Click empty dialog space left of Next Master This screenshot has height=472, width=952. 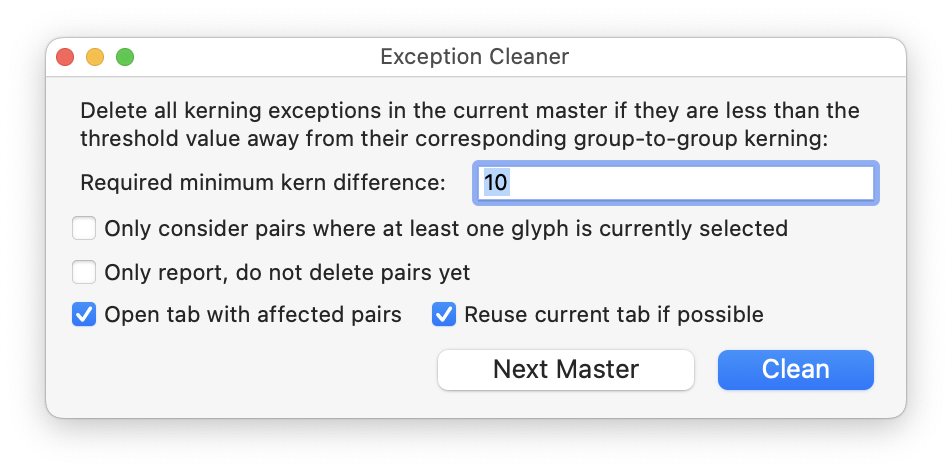(250, 370)
